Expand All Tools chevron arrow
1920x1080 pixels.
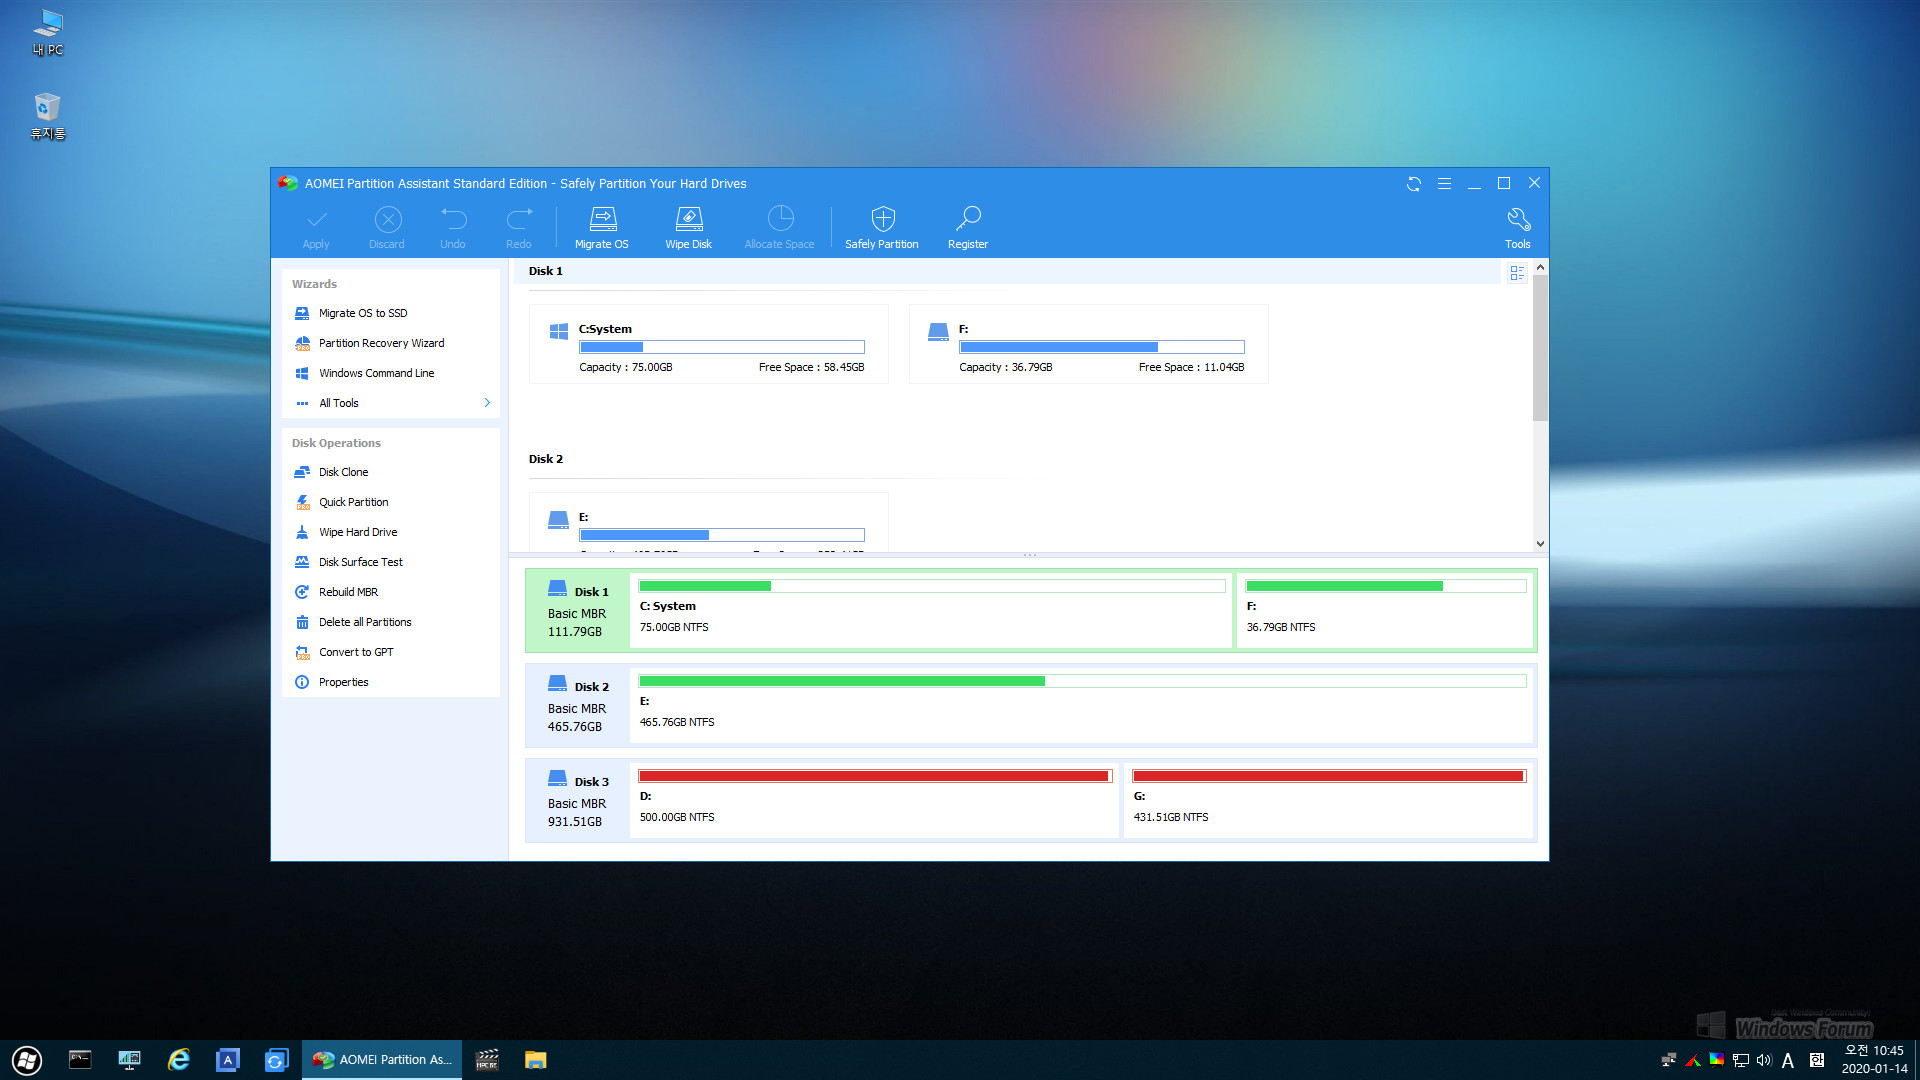pos(487,403)
